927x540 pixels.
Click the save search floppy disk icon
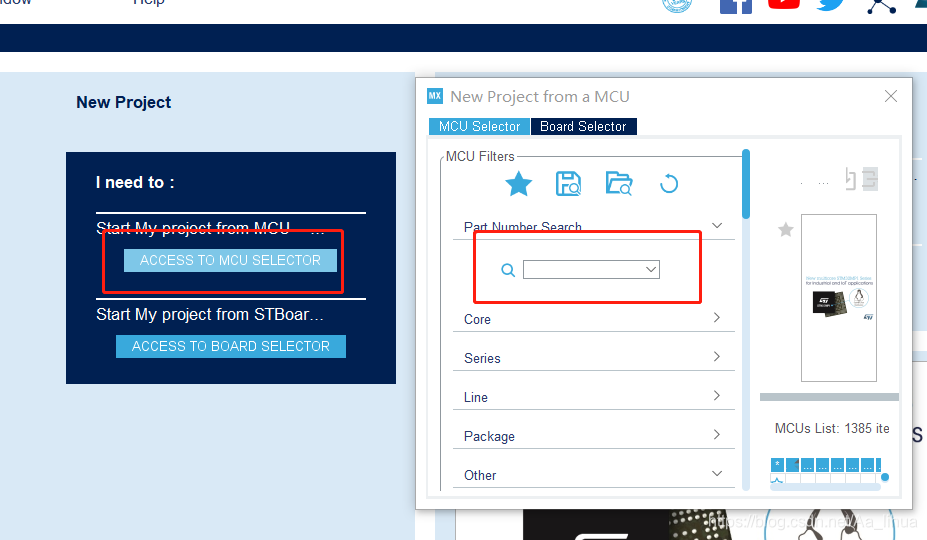[x=568, y=183]
